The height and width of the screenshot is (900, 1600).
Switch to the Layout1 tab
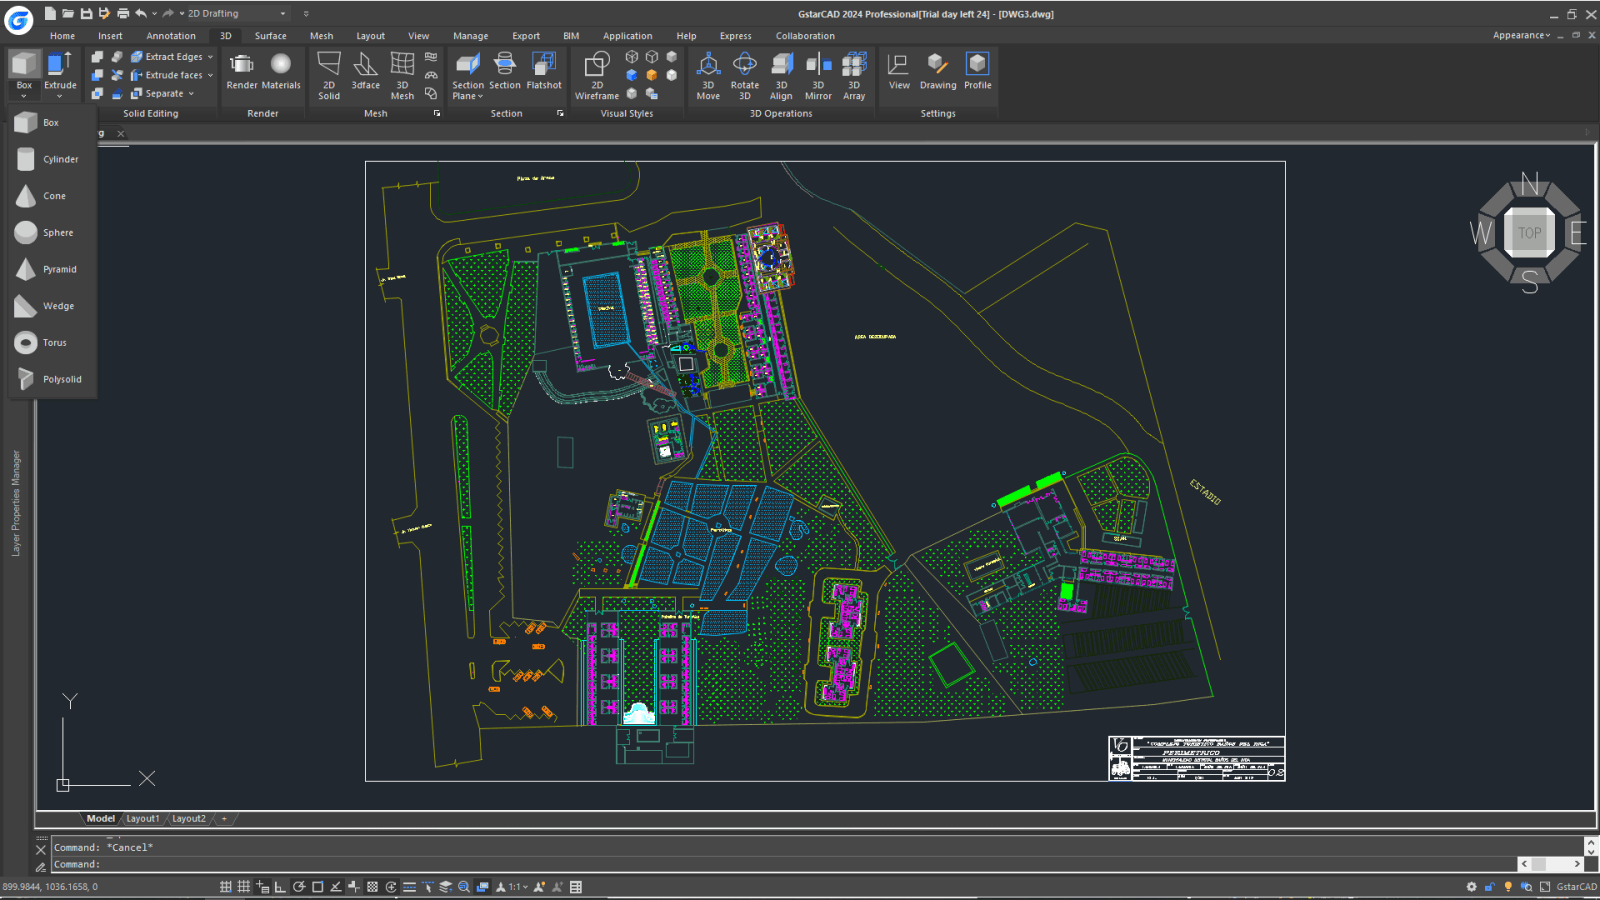tap(143, 818)
